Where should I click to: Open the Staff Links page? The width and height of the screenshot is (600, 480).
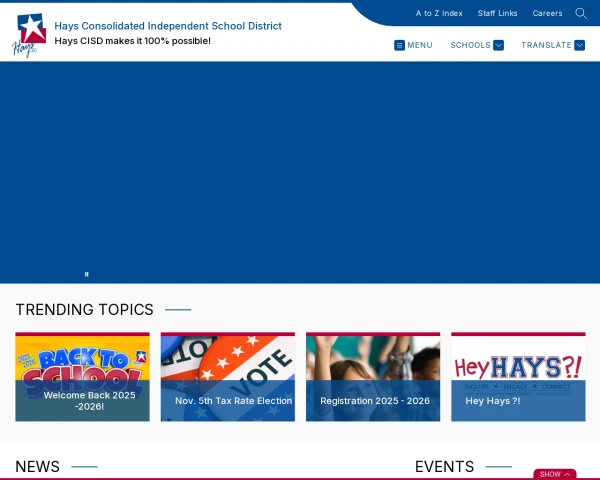click(x=497, y=13)
